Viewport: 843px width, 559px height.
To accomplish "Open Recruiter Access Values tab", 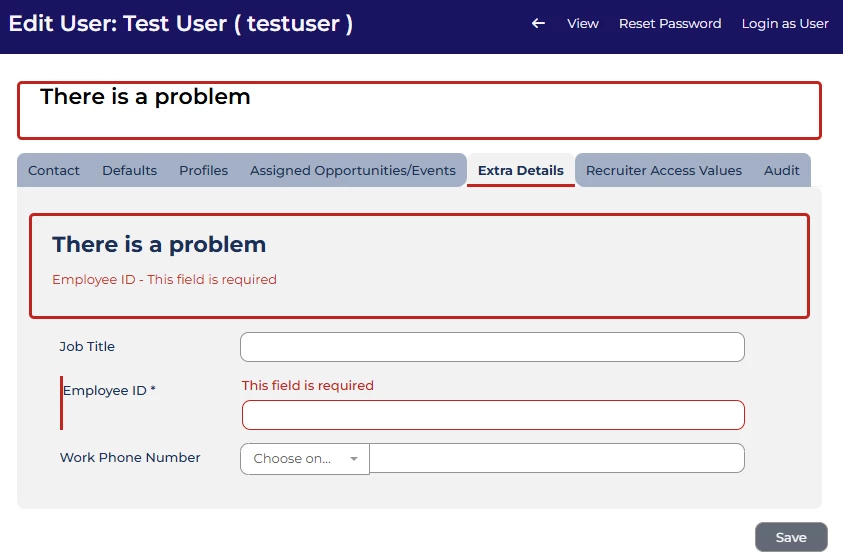I will click(663, 170).
